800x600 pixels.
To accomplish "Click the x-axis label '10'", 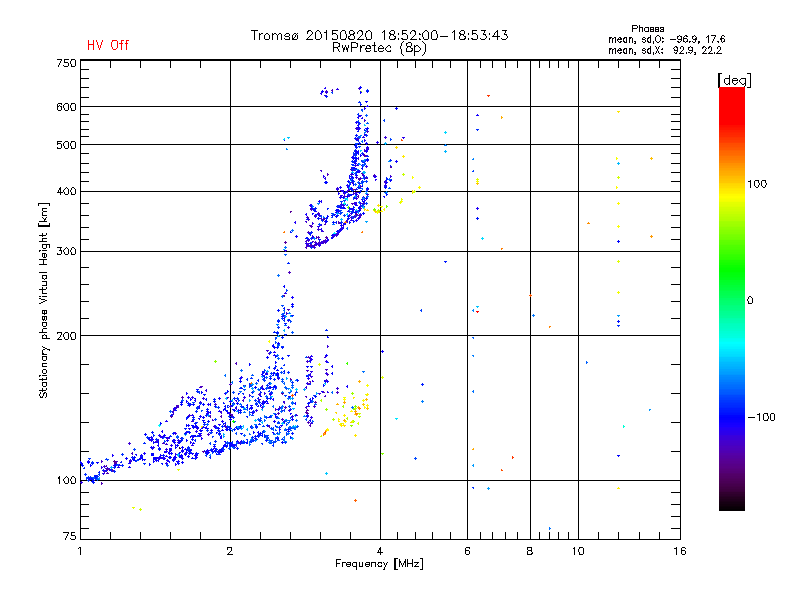I will pos(578,551).
